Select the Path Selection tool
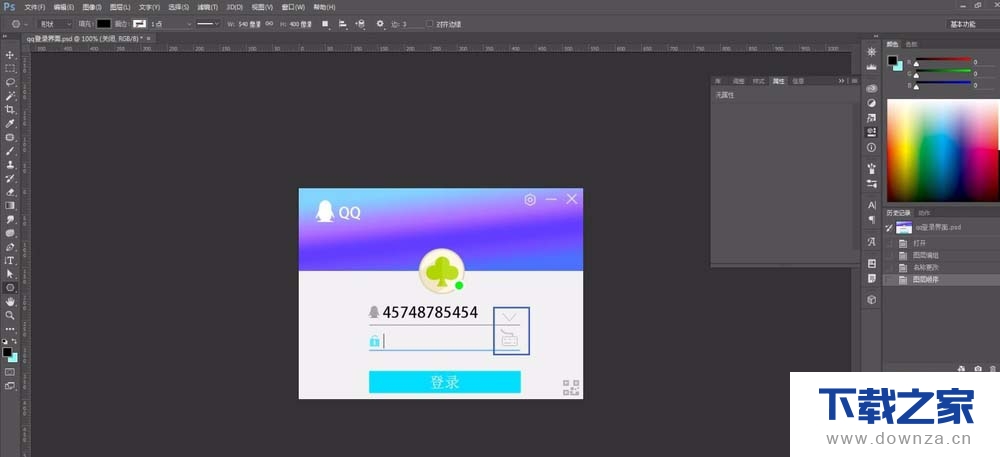The image size is (1000, 457). 10,274
